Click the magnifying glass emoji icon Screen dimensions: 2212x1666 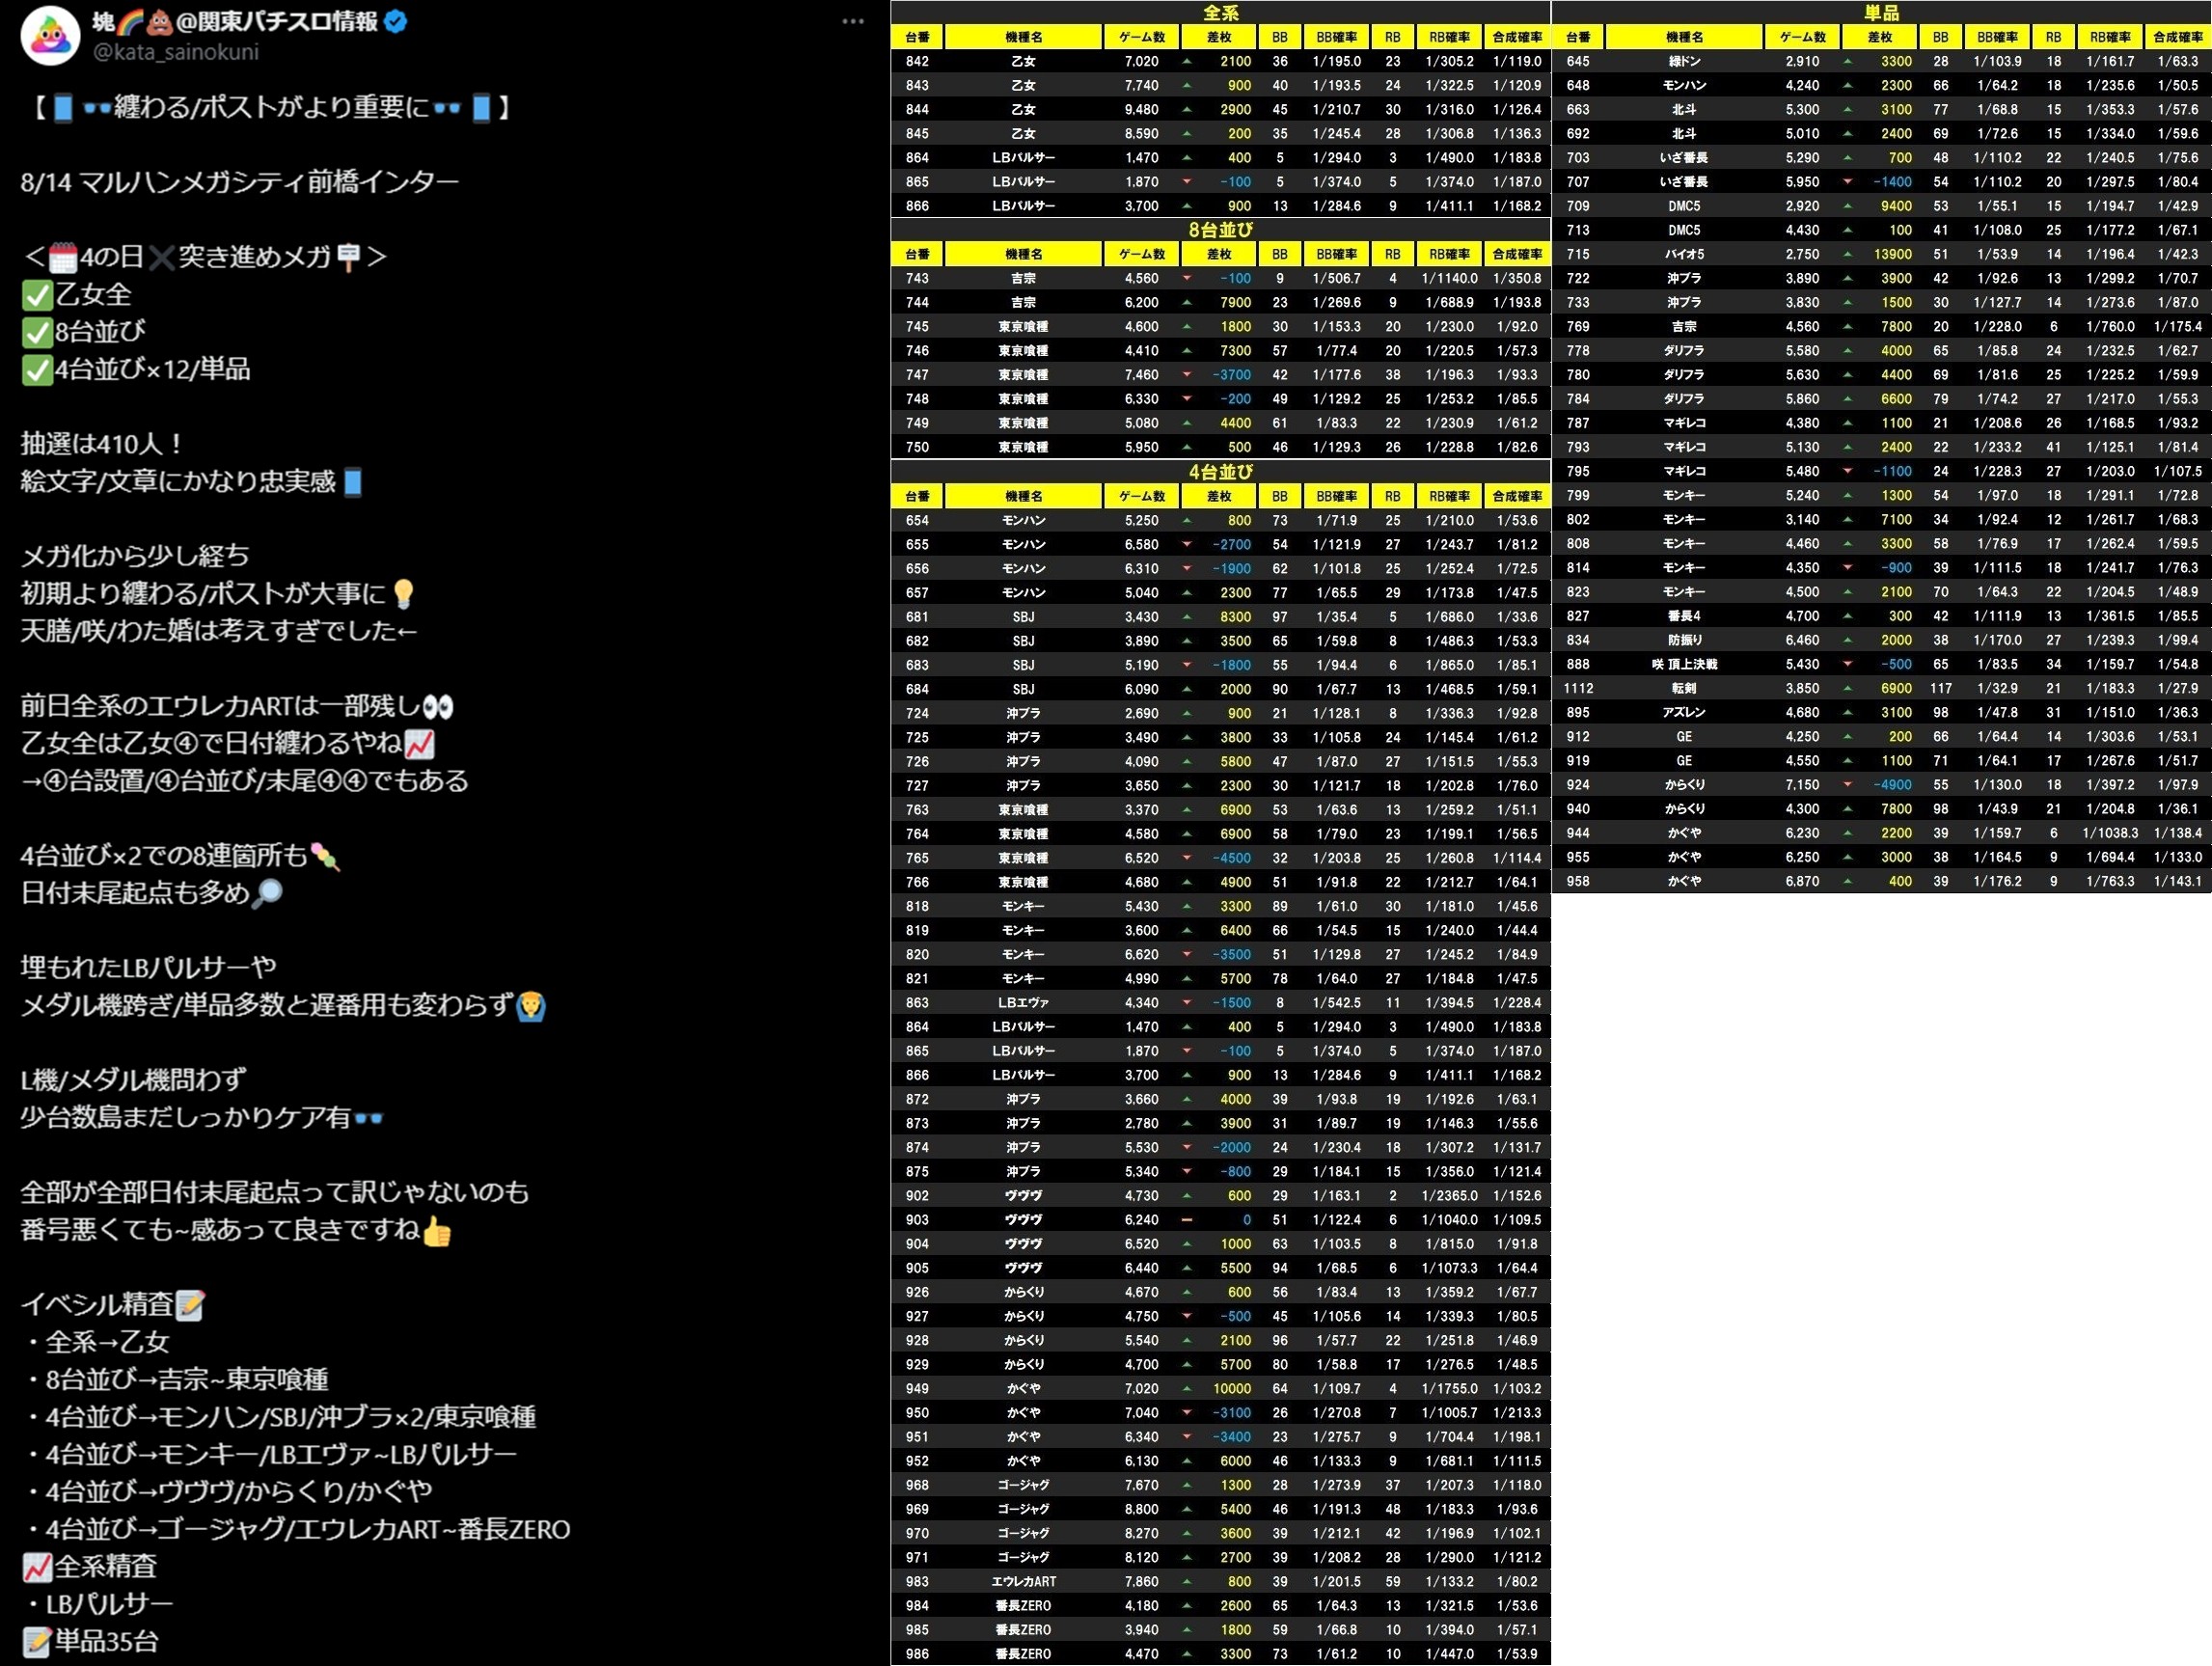(x=267, y=893)
